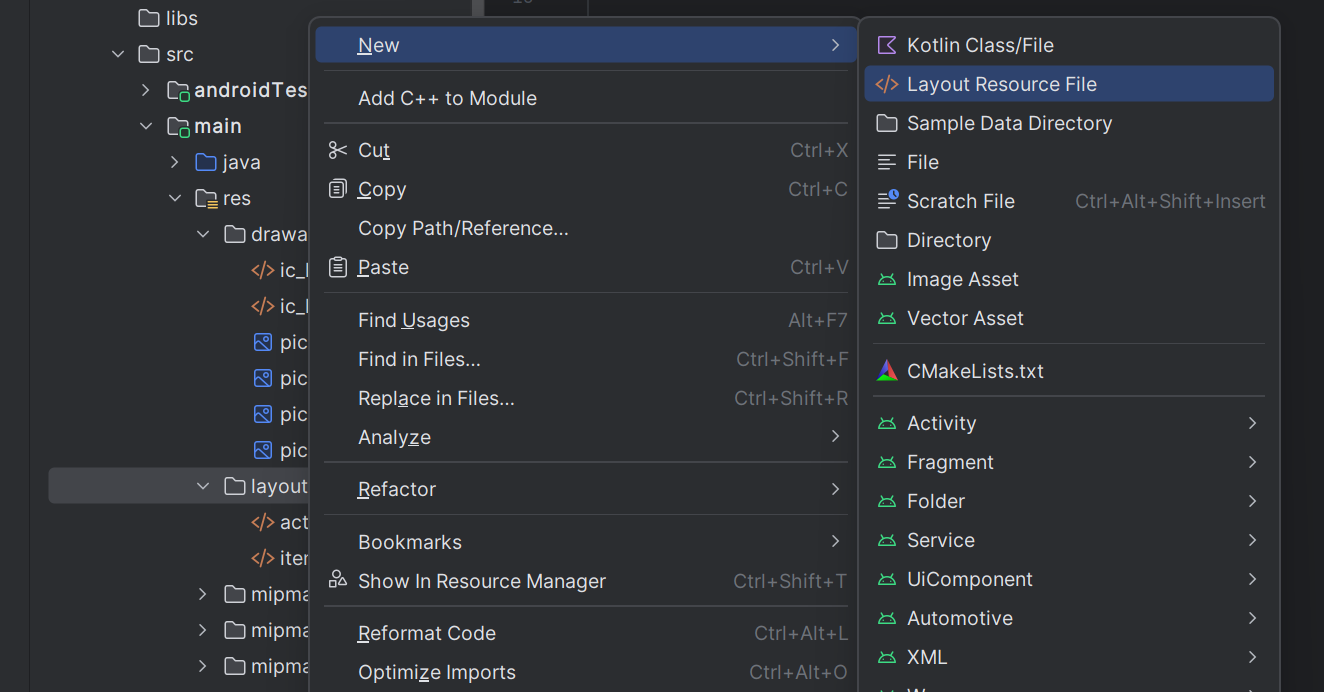1324x692 pixels.
Task: Click the Paste clipboard icon
Action: 338,267
